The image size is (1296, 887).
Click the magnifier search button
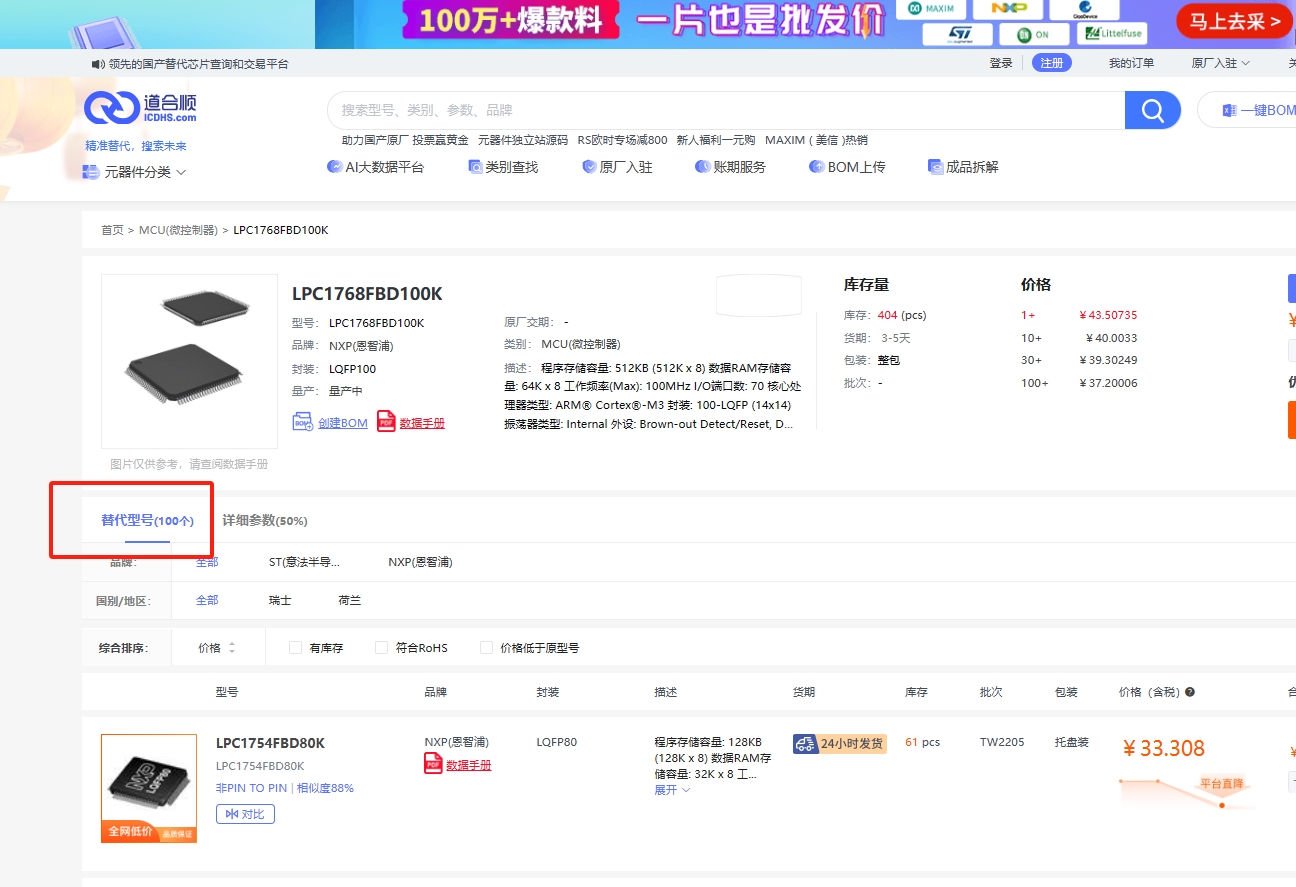[1153, 110]
